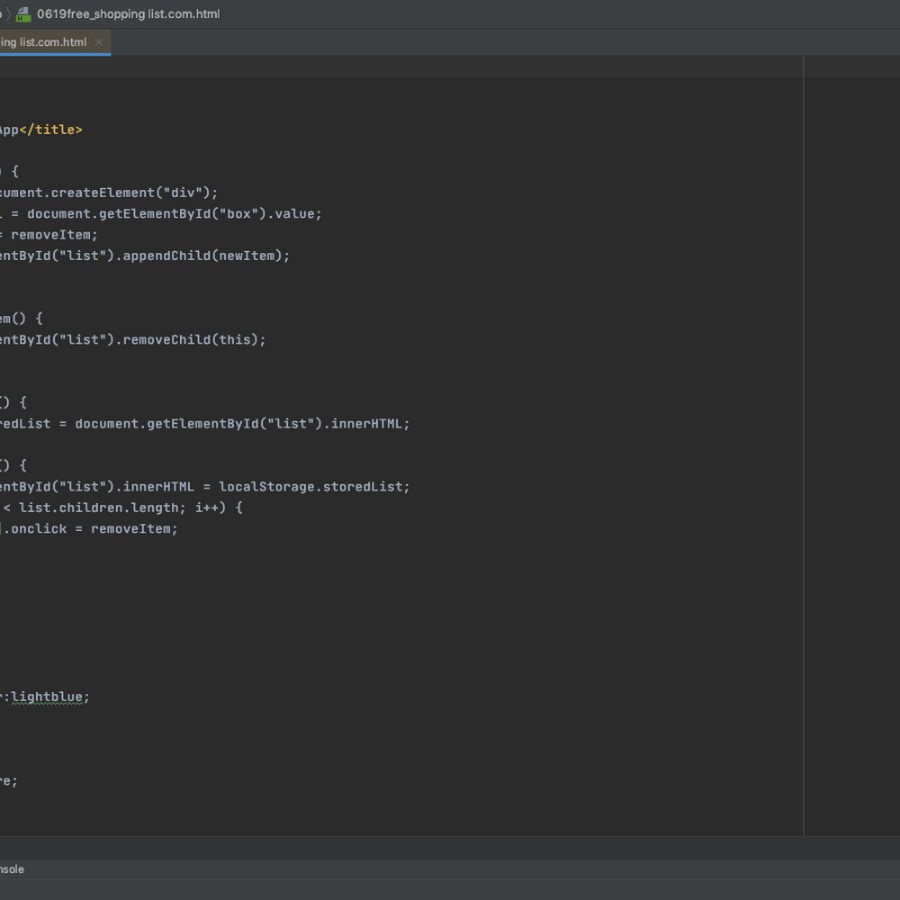Click the list.children.length loop line
The width and height of the screenshot is (900, 900).
coord(121,508)
